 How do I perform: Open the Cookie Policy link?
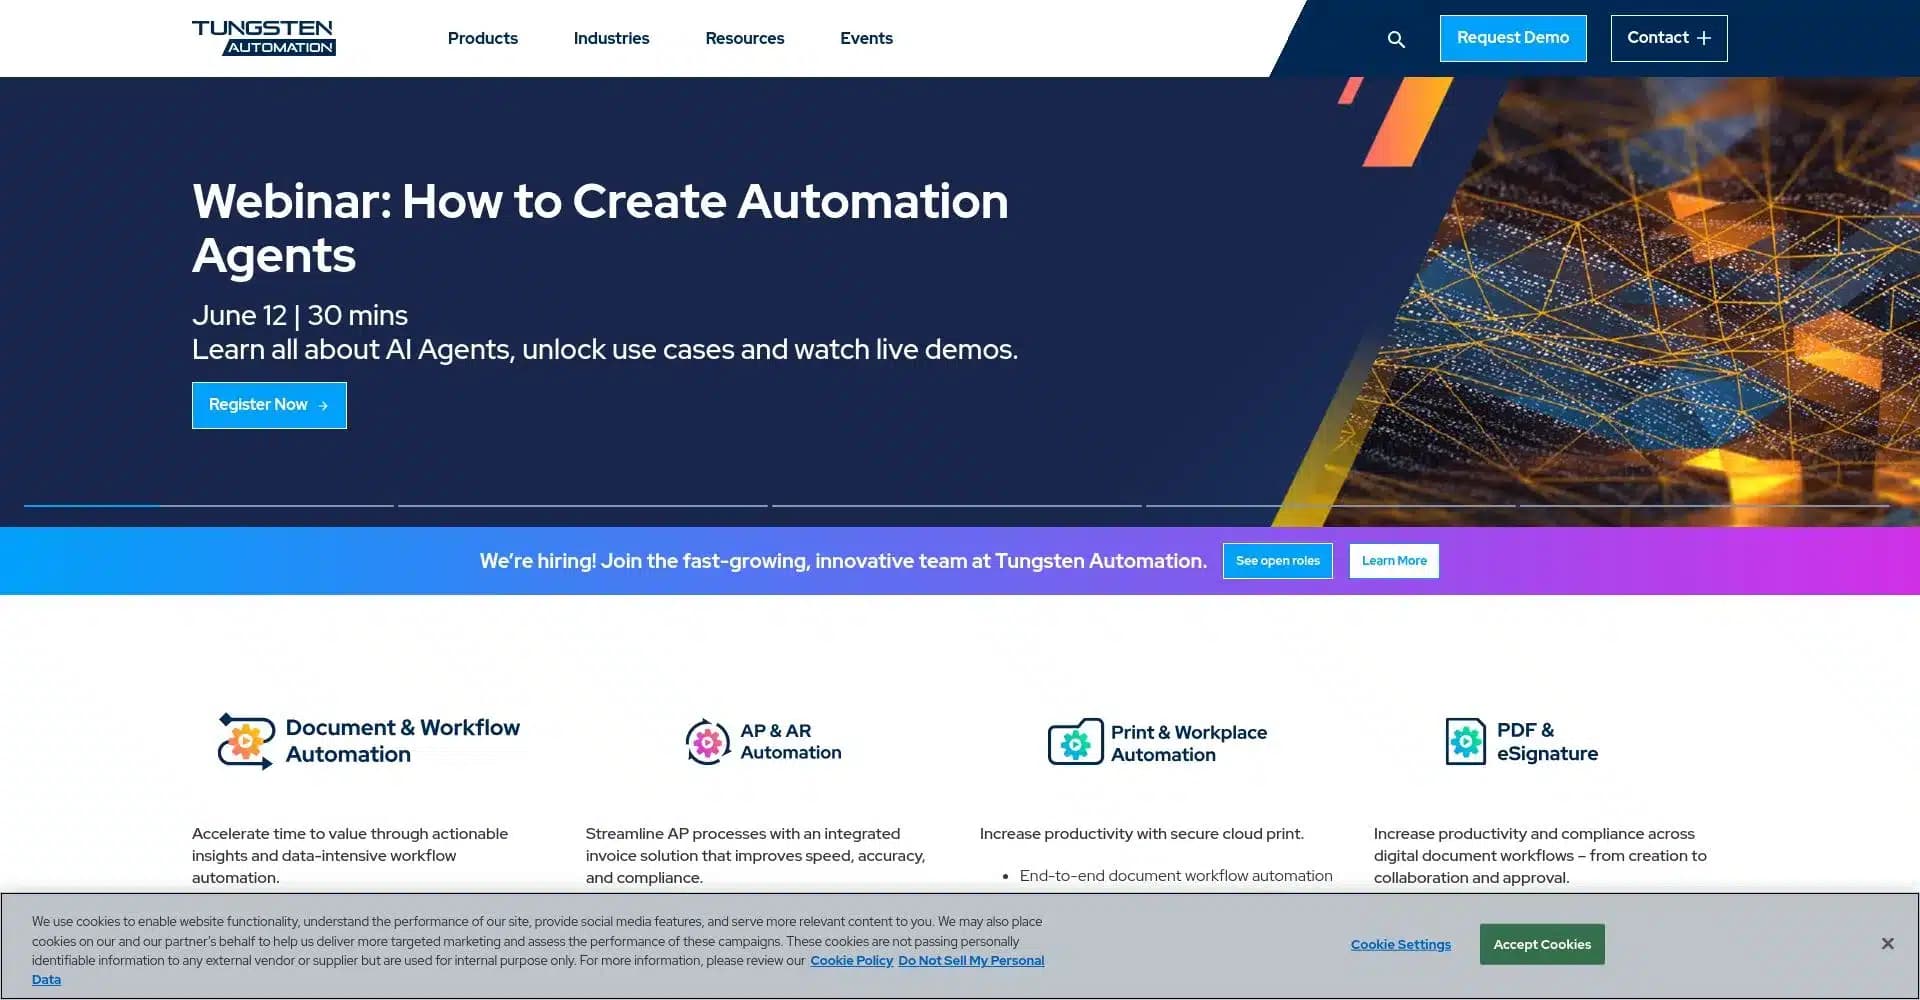pyautogui.click(x=851, y=960)
